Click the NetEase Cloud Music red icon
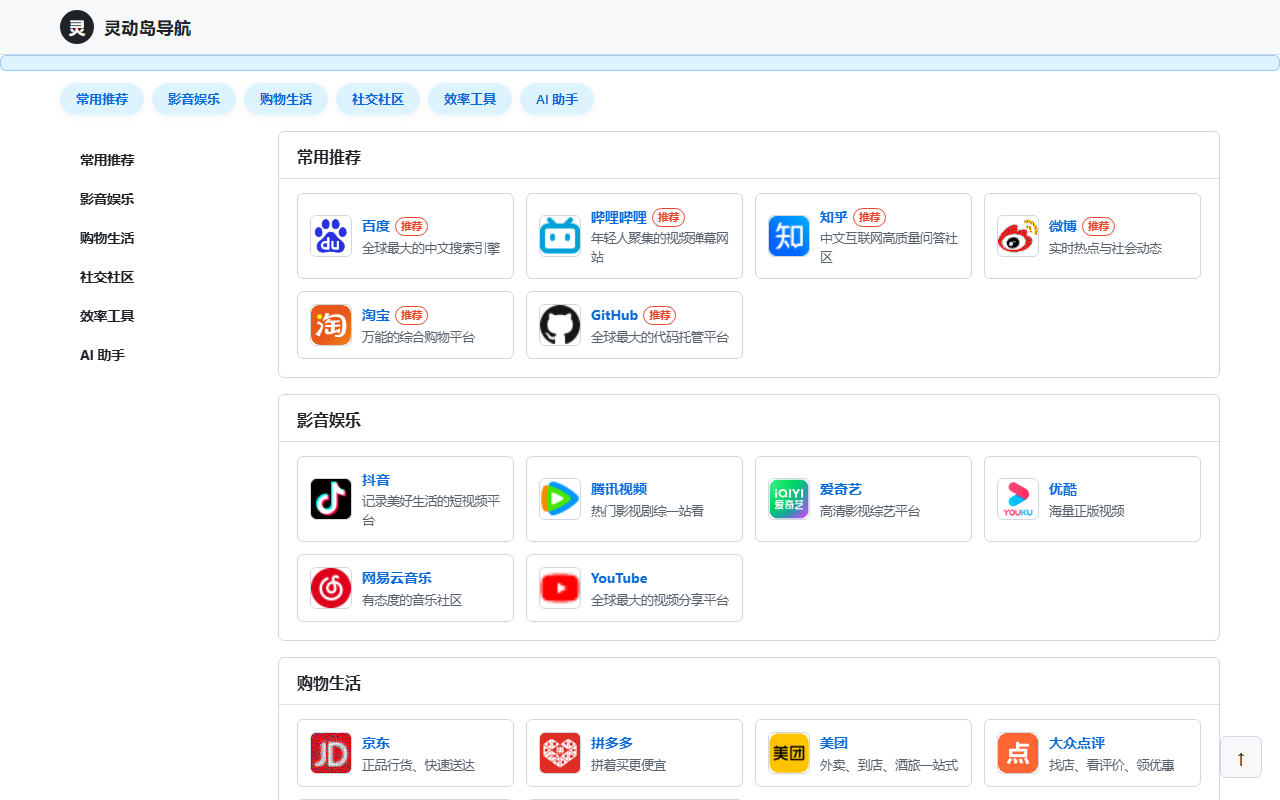 (x=331, y=588)
